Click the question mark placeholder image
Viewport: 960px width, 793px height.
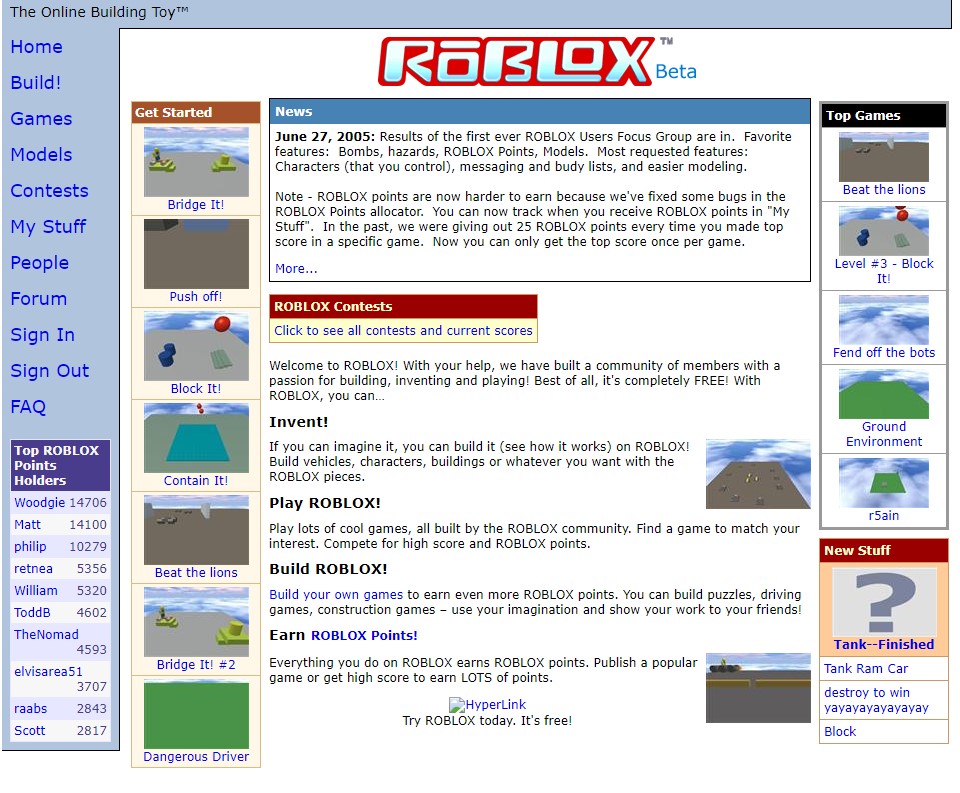click(x=883, y=602)
